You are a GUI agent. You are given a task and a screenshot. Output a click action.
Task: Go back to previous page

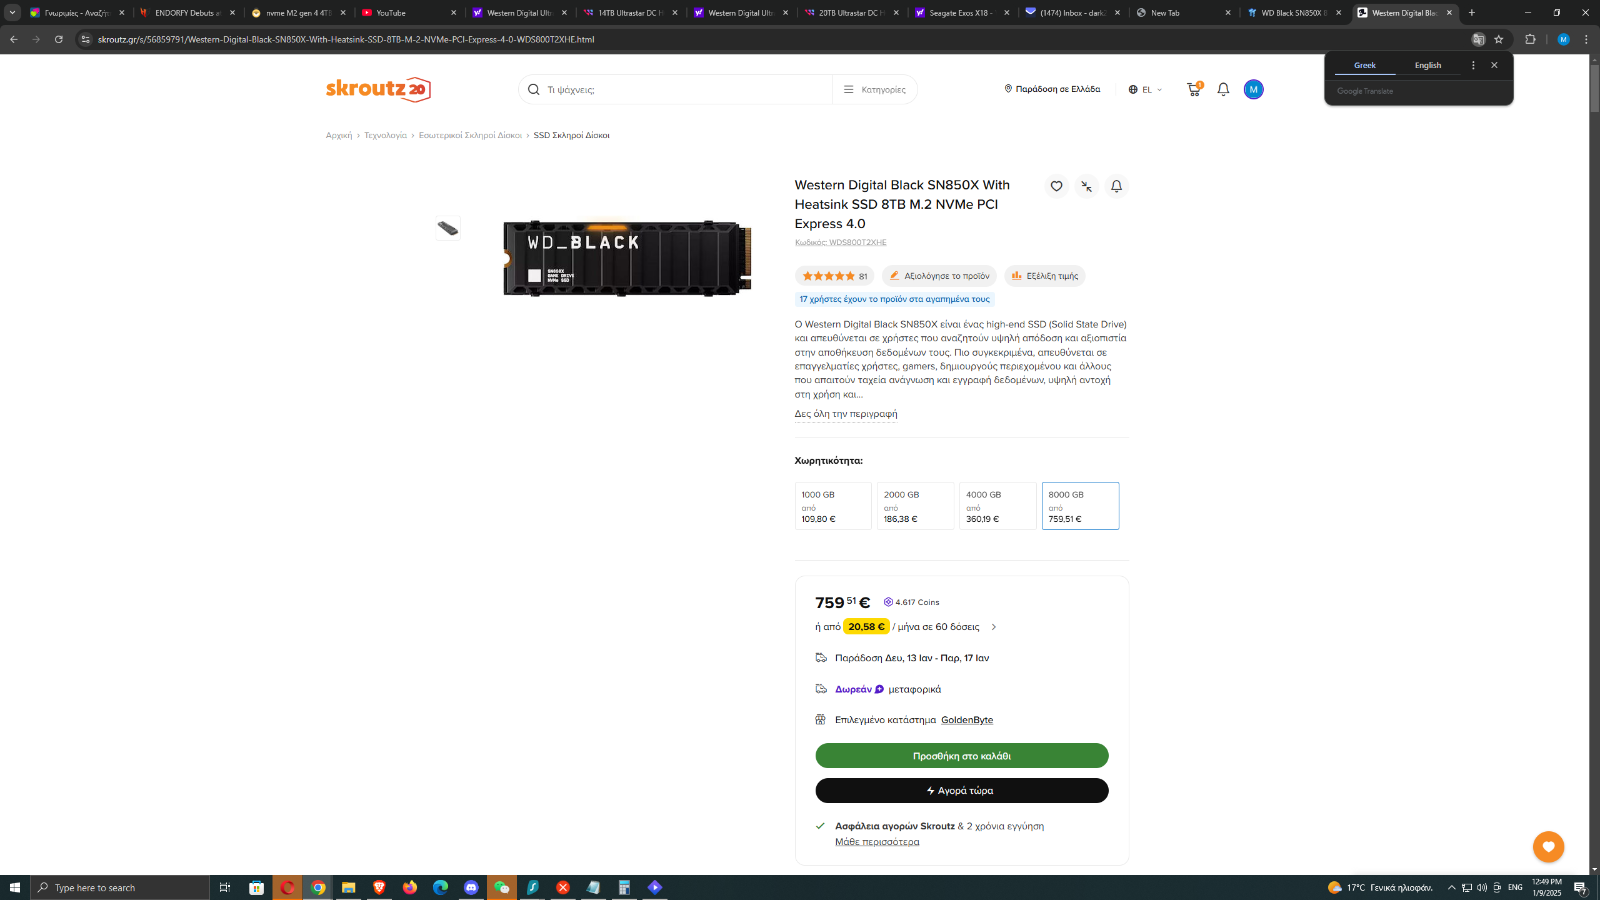14,39
